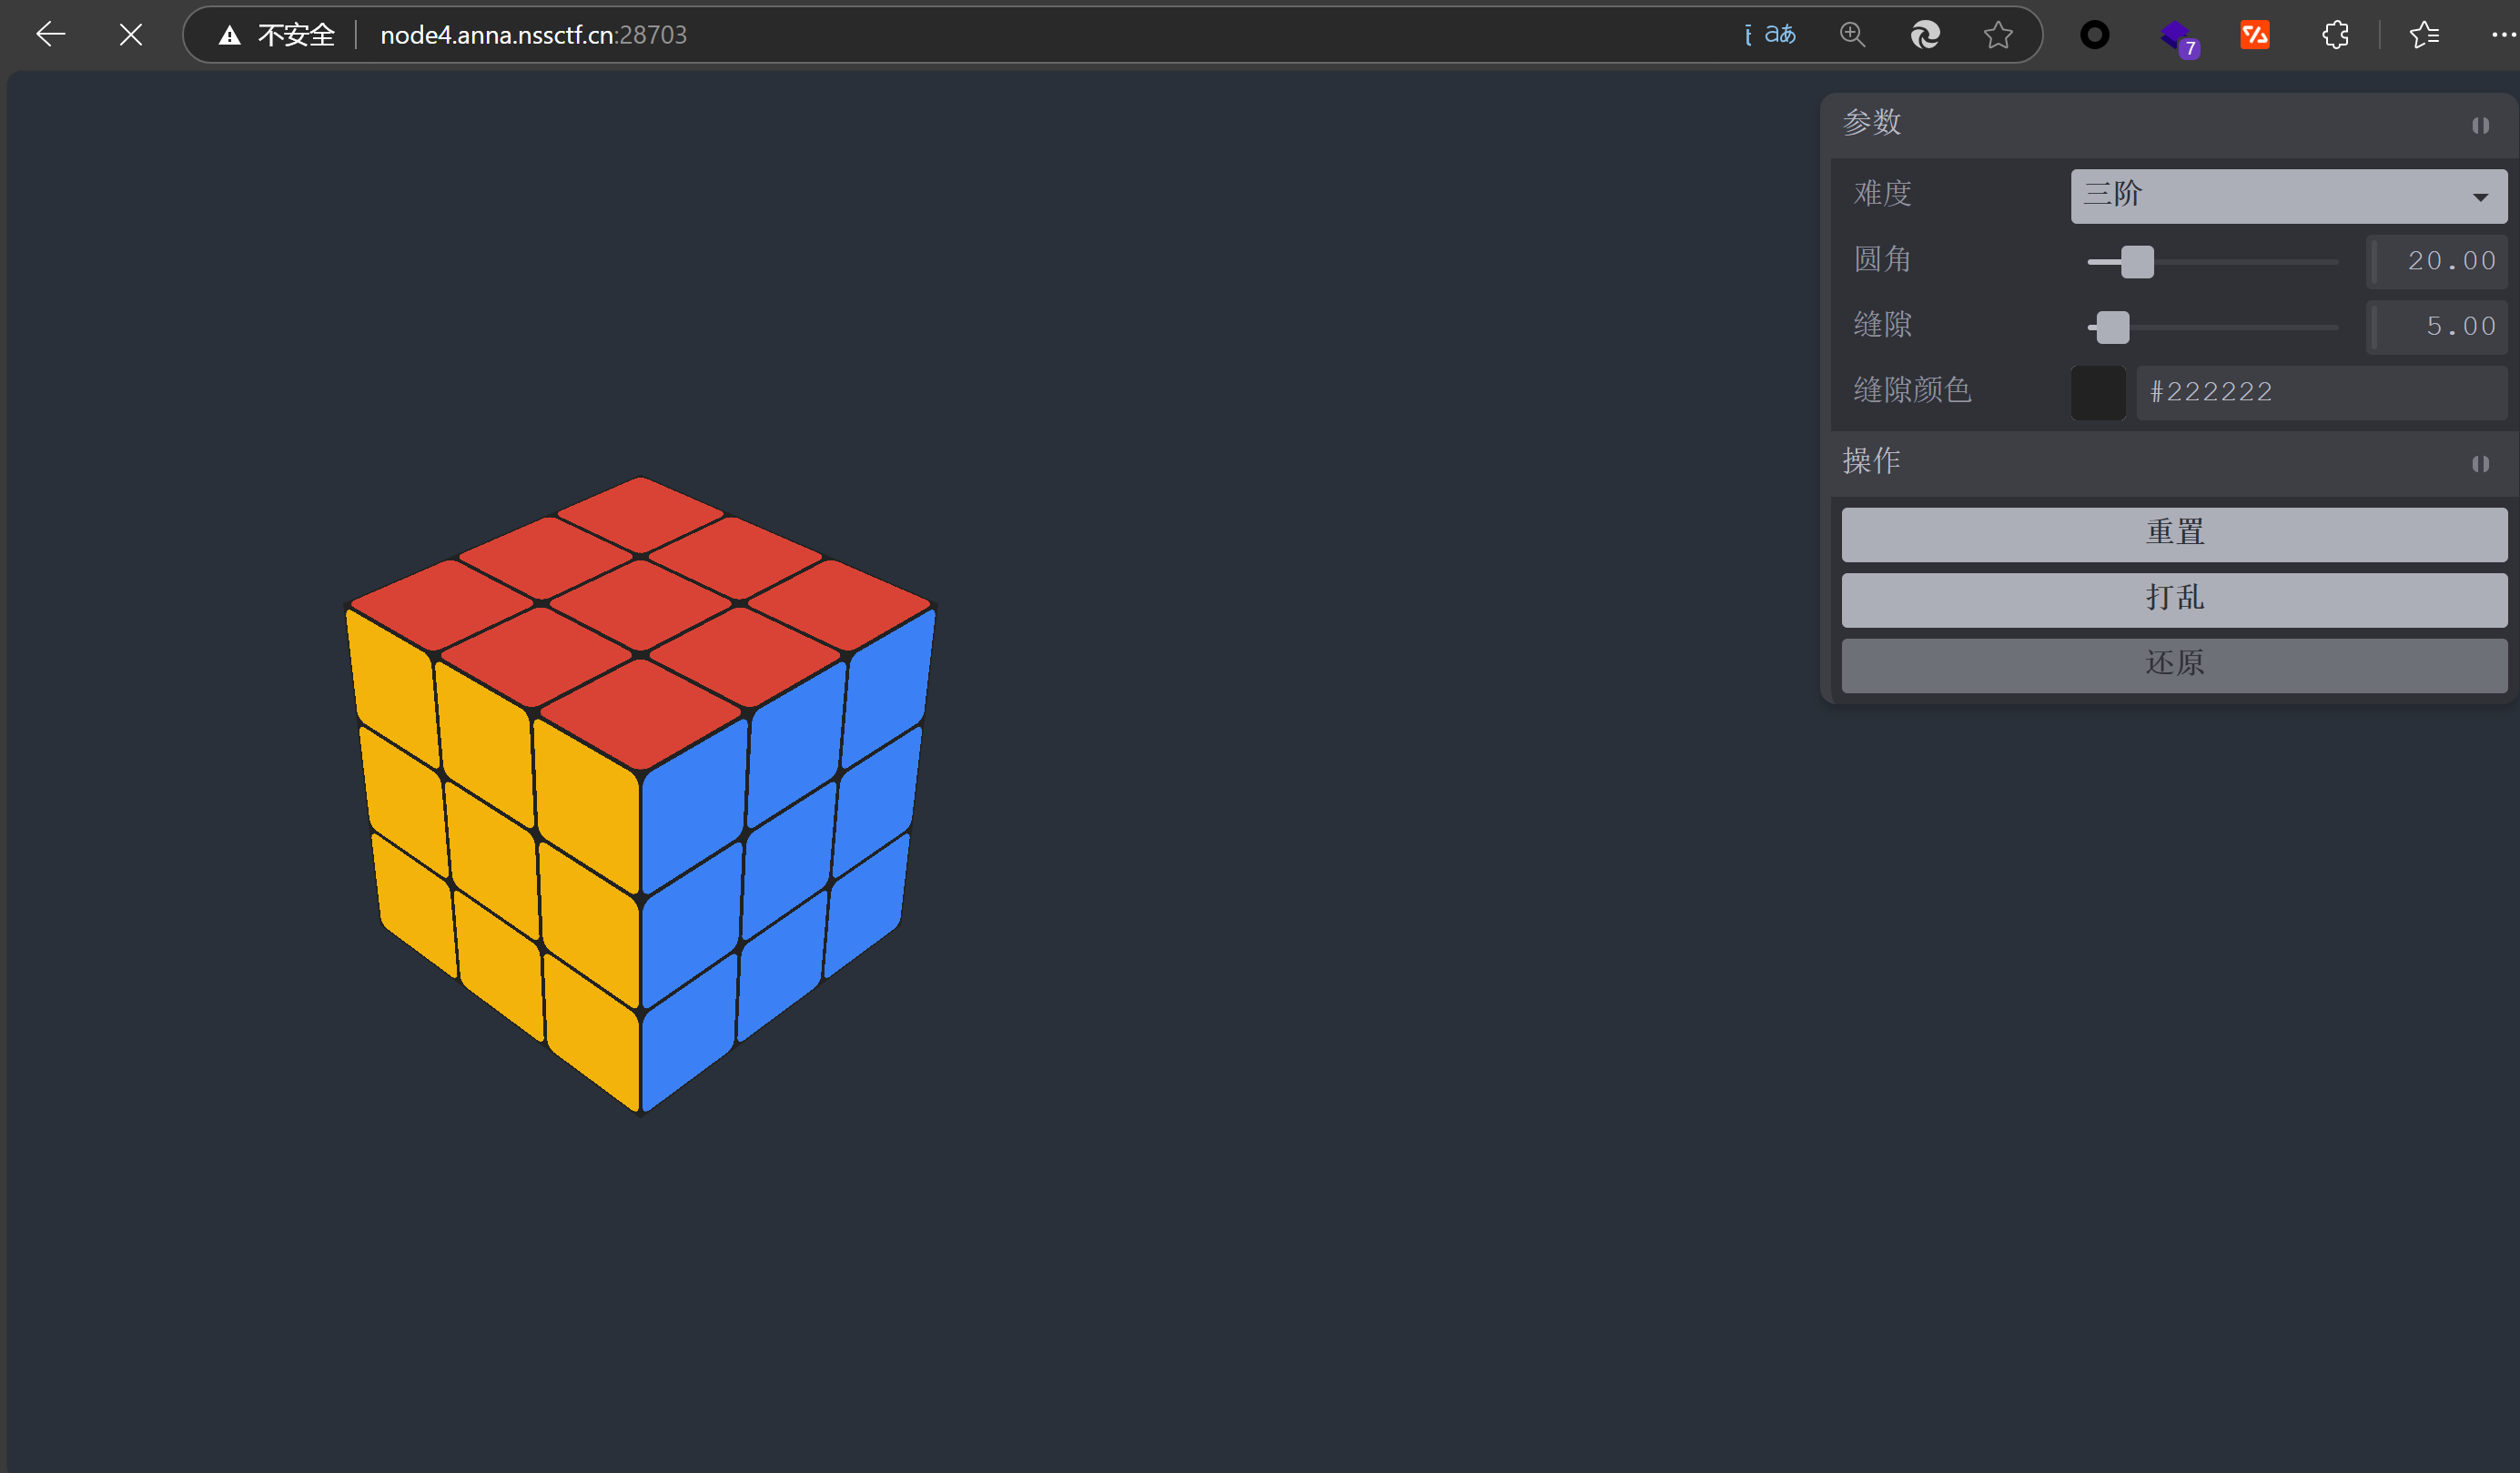Open the favorites list icon
The image size is (2520, 1473).
point(2424,35)
